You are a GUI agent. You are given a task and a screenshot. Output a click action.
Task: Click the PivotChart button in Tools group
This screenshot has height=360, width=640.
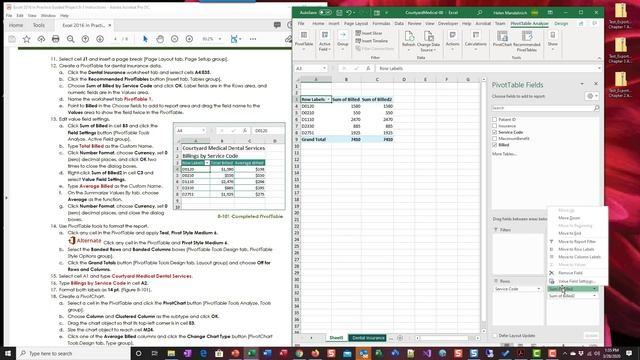point(502,40)
